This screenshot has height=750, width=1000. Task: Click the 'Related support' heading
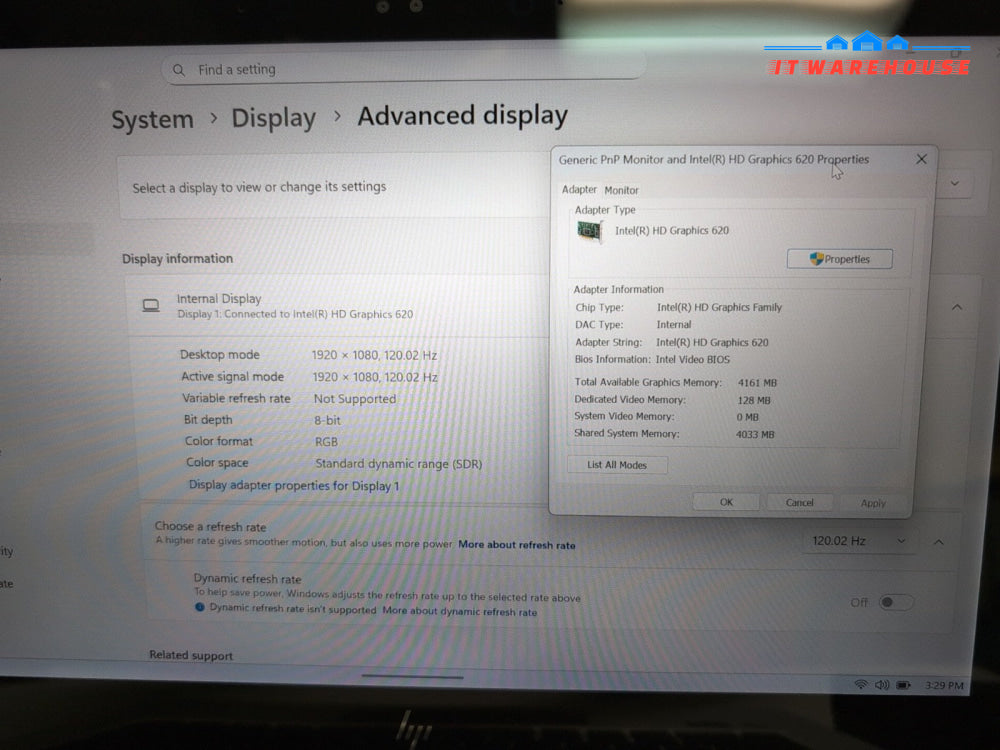point(191,655)
